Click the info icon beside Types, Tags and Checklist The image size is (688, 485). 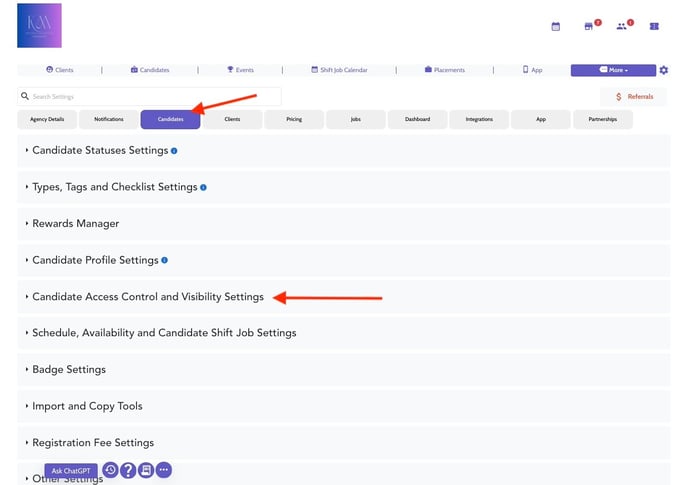coord(203,187)
